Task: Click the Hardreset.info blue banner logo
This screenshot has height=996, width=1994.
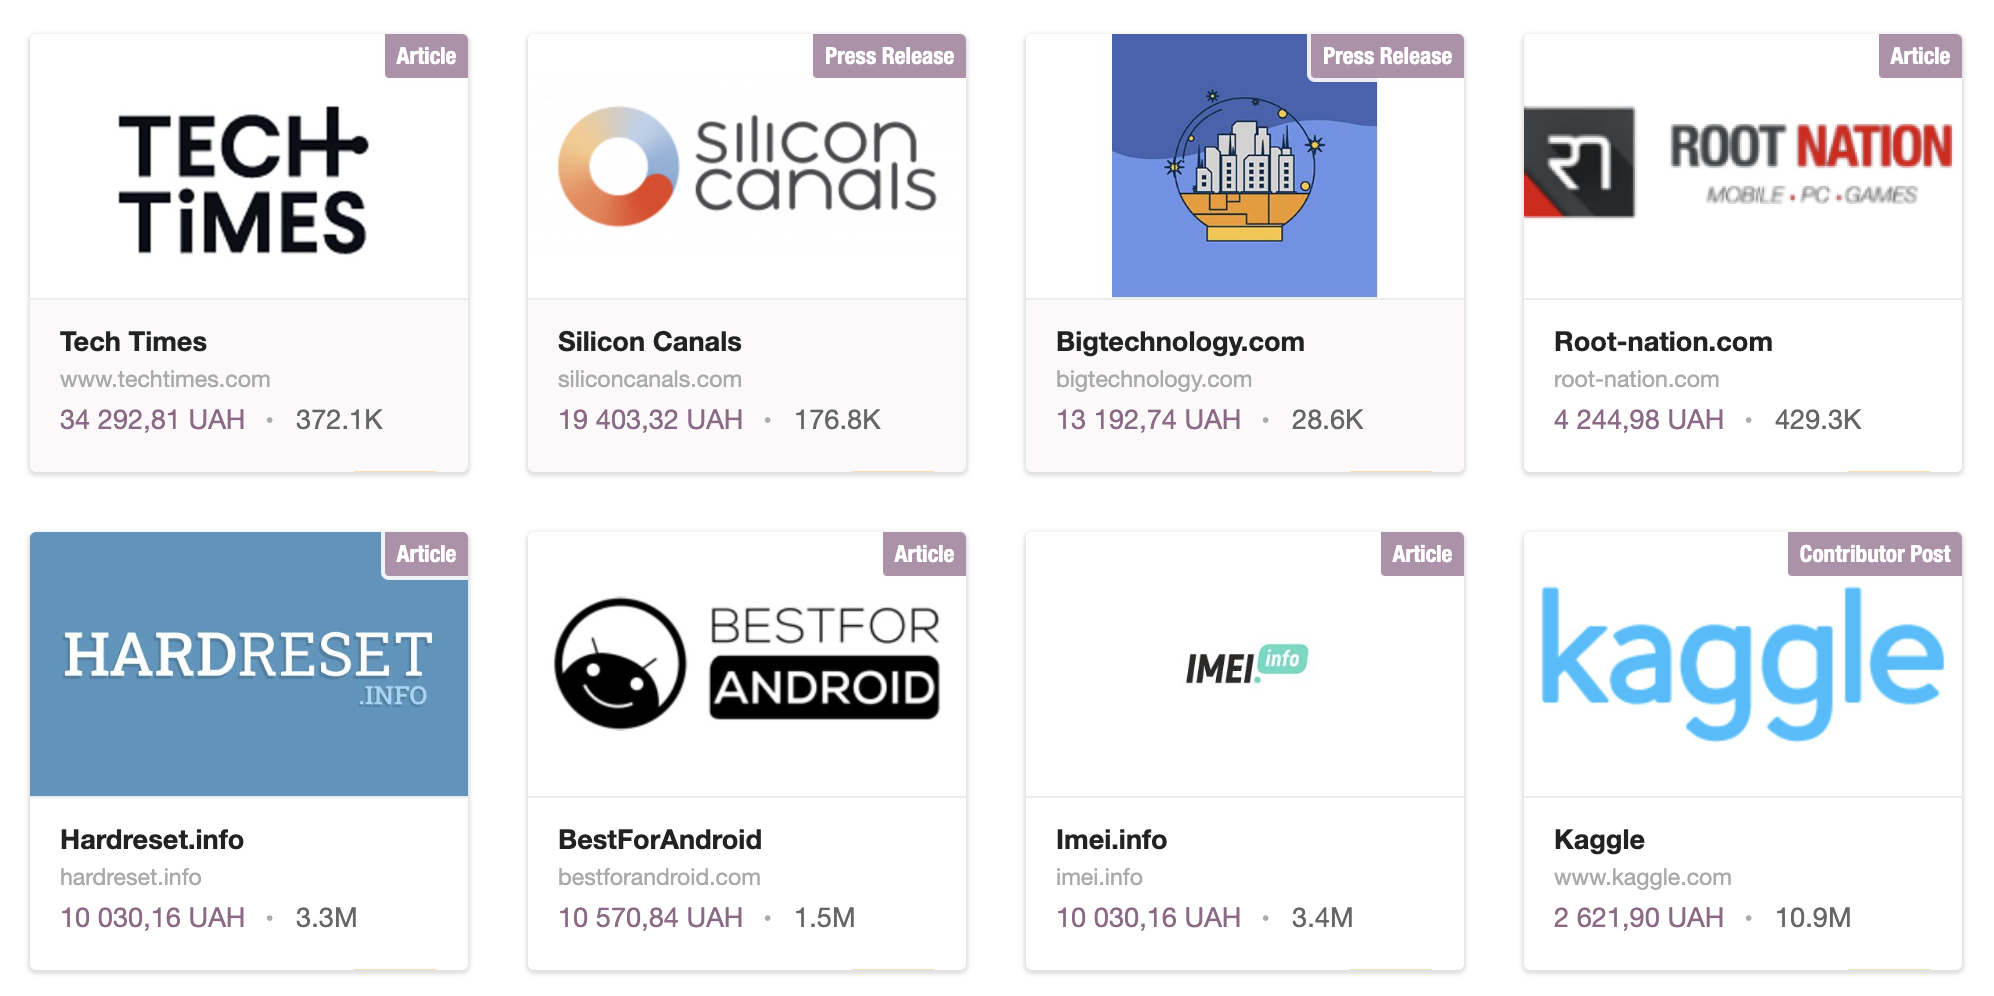Action: 248,664
